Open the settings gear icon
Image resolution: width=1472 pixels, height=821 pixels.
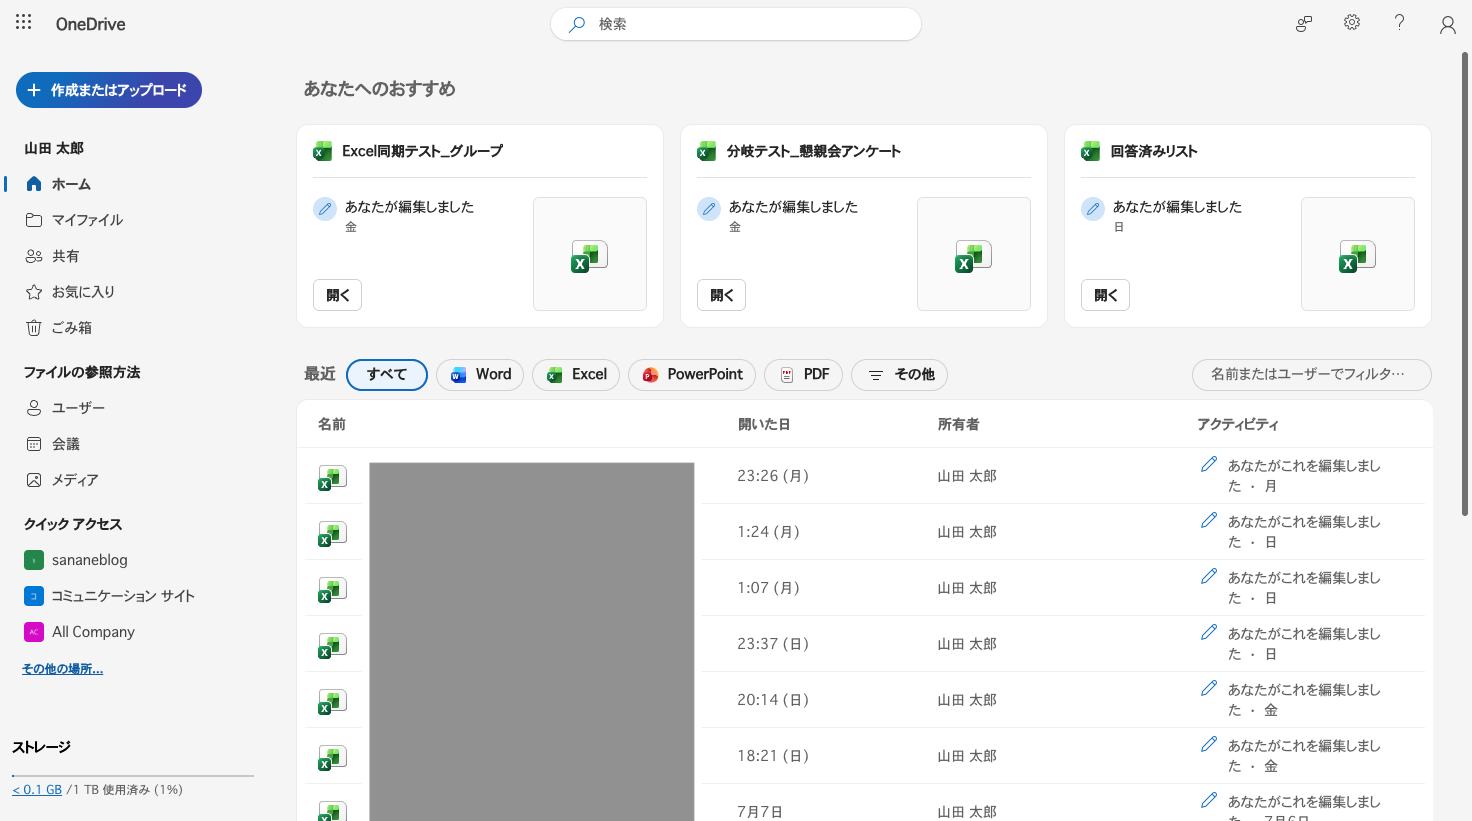(1352, 23)
